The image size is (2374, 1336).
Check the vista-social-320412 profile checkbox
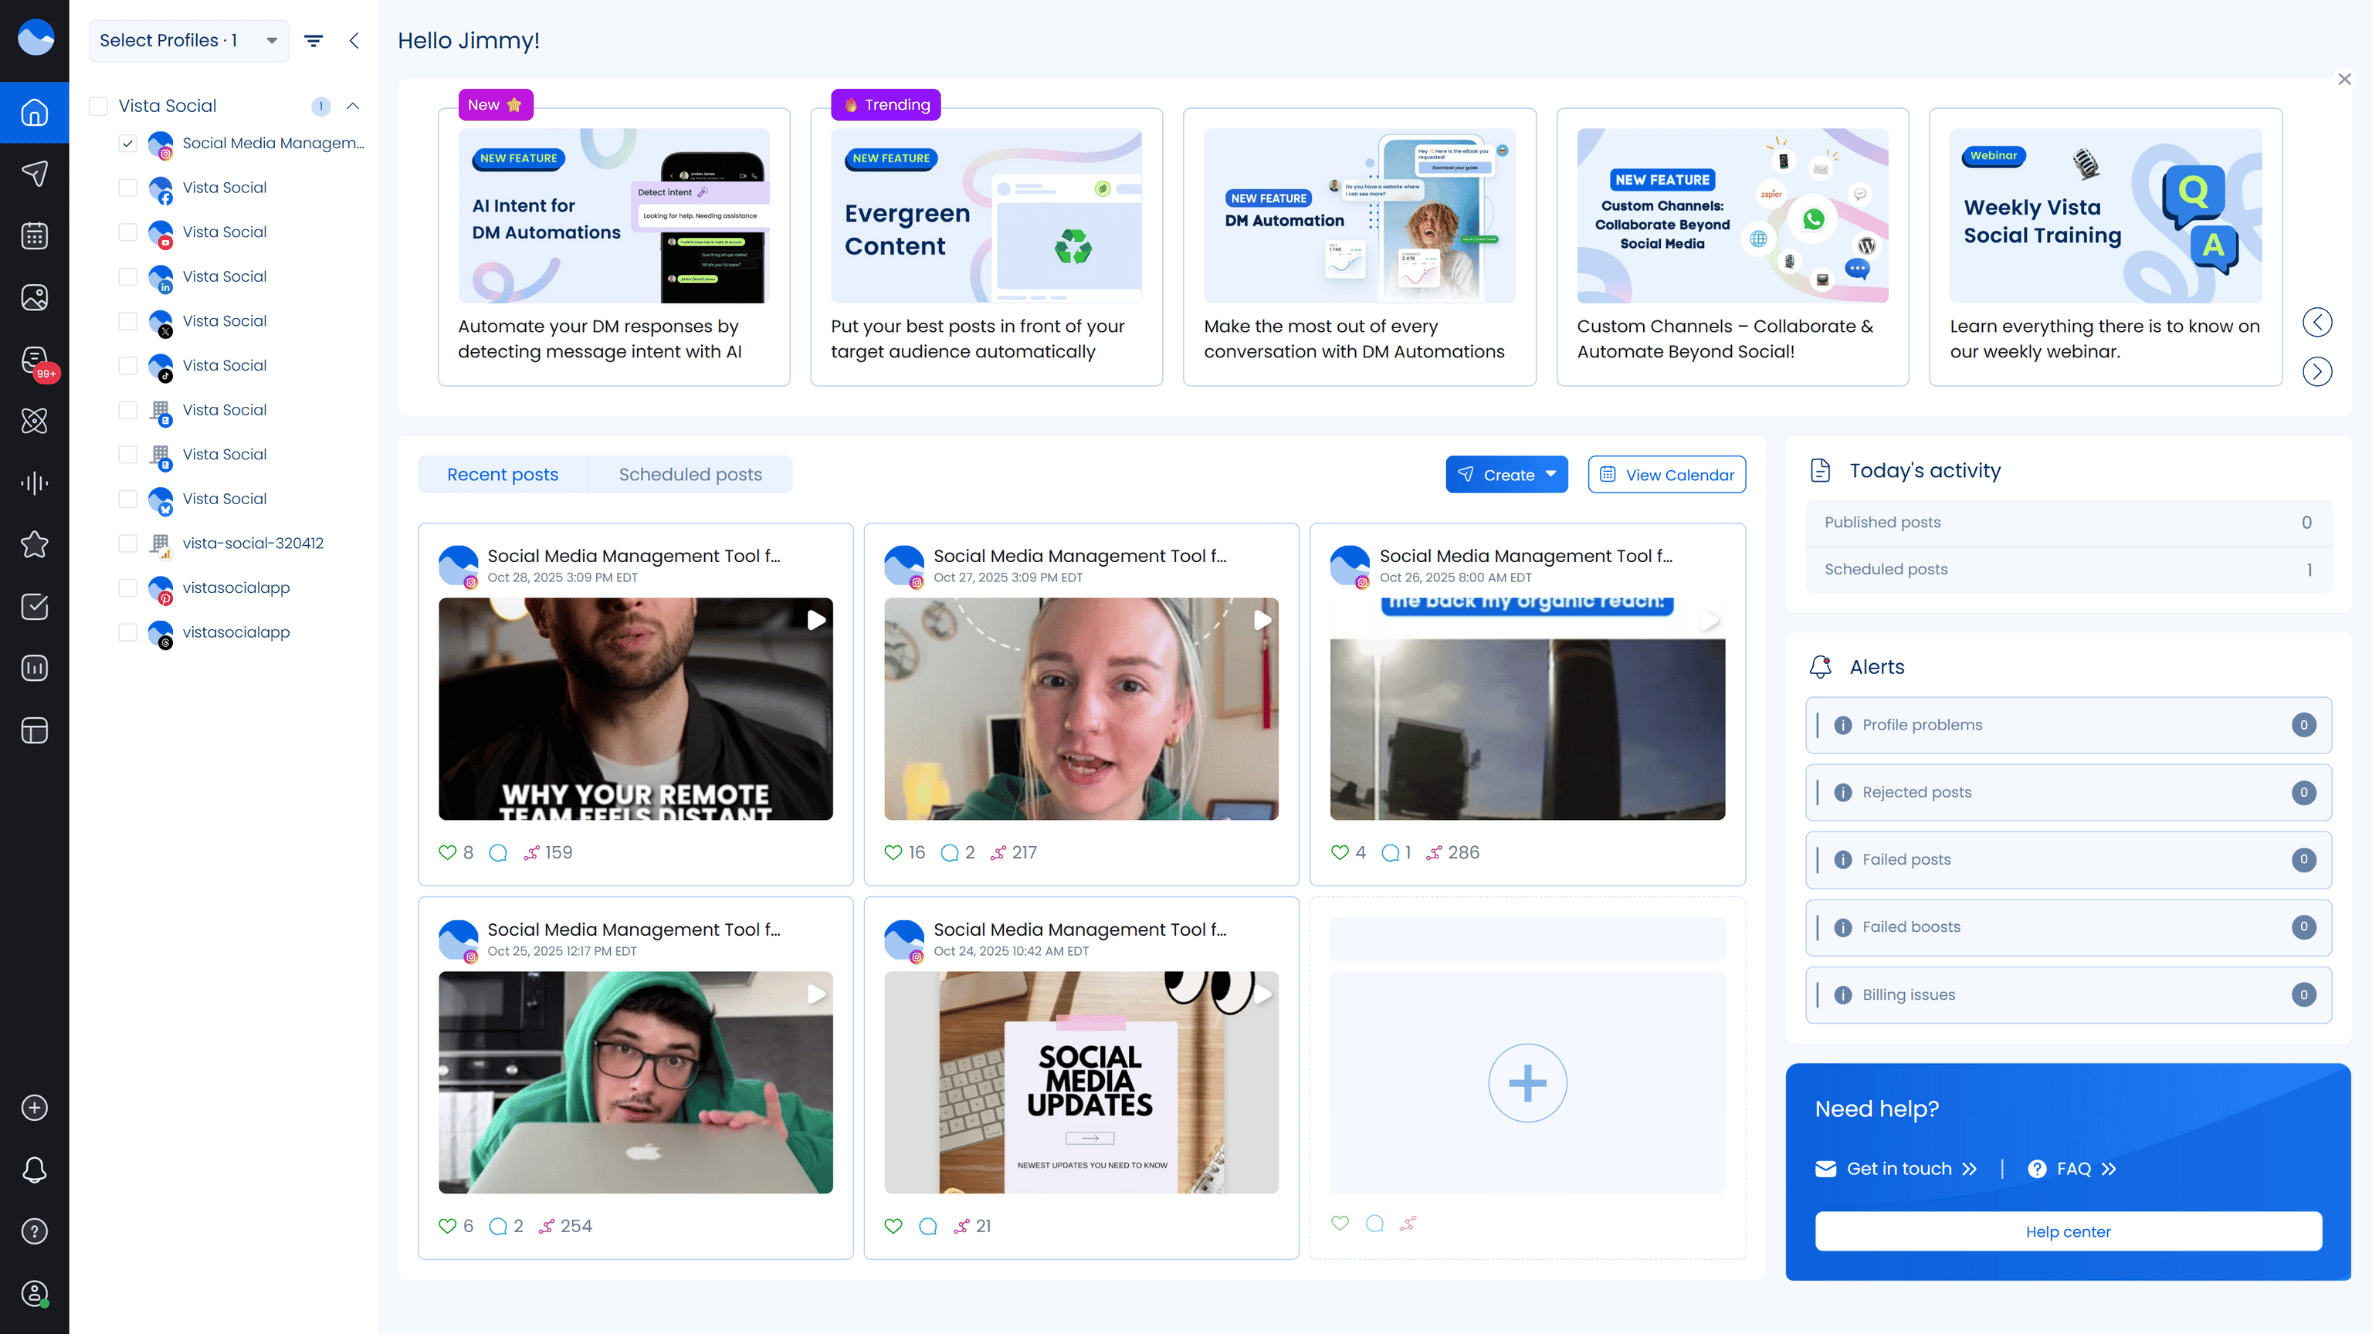click(128, 544)
